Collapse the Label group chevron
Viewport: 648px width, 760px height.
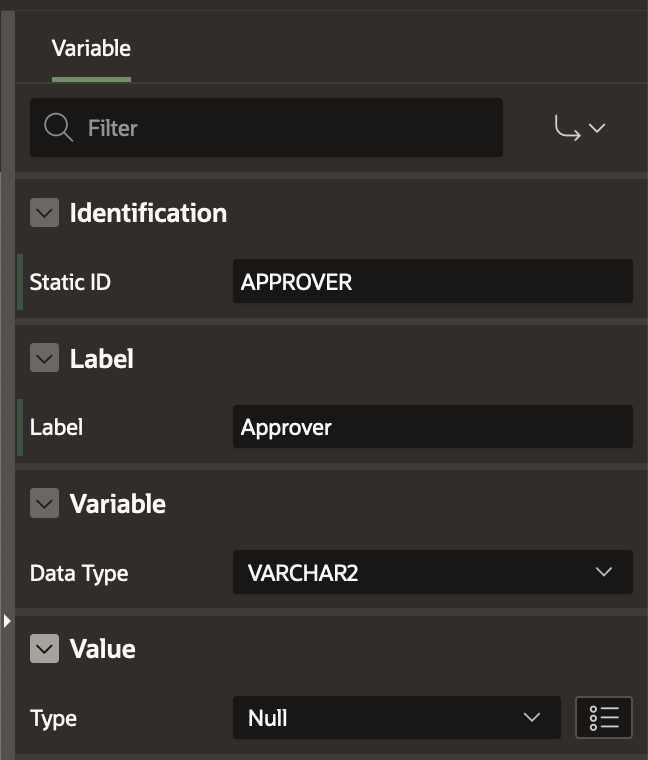44,358
